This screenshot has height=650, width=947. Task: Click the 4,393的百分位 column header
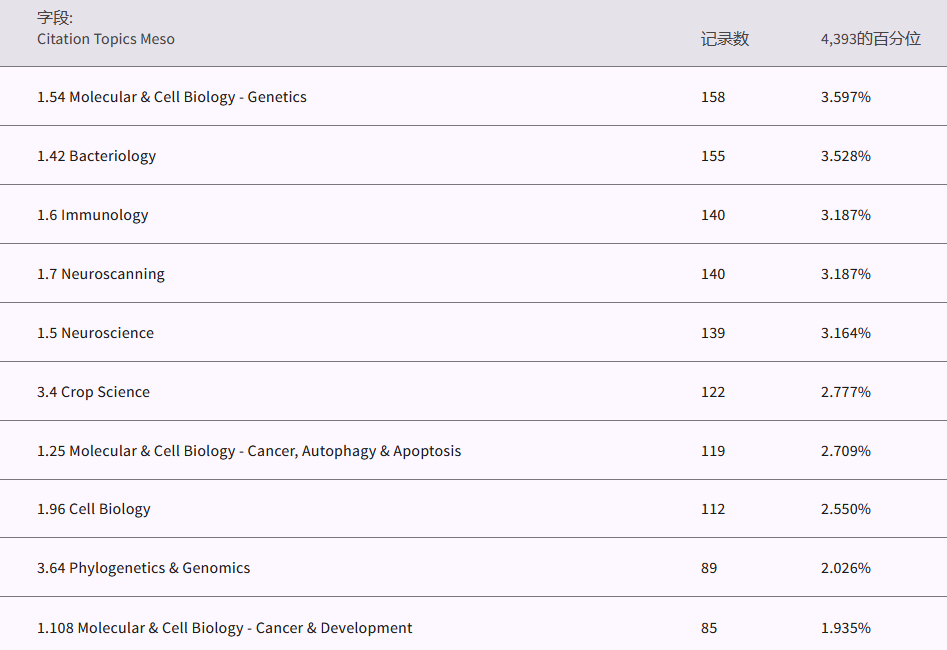(x=870, y=39)
